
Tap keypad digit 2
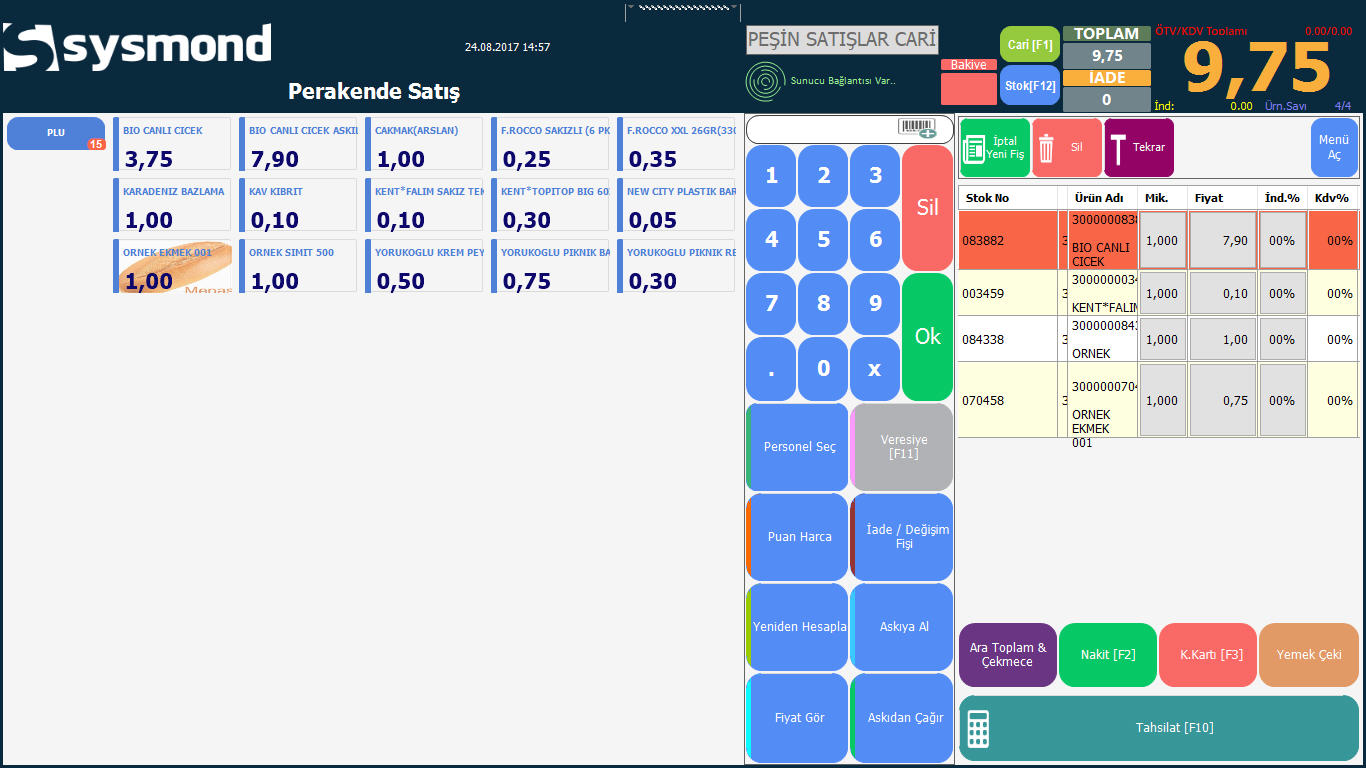click(823, 176)
